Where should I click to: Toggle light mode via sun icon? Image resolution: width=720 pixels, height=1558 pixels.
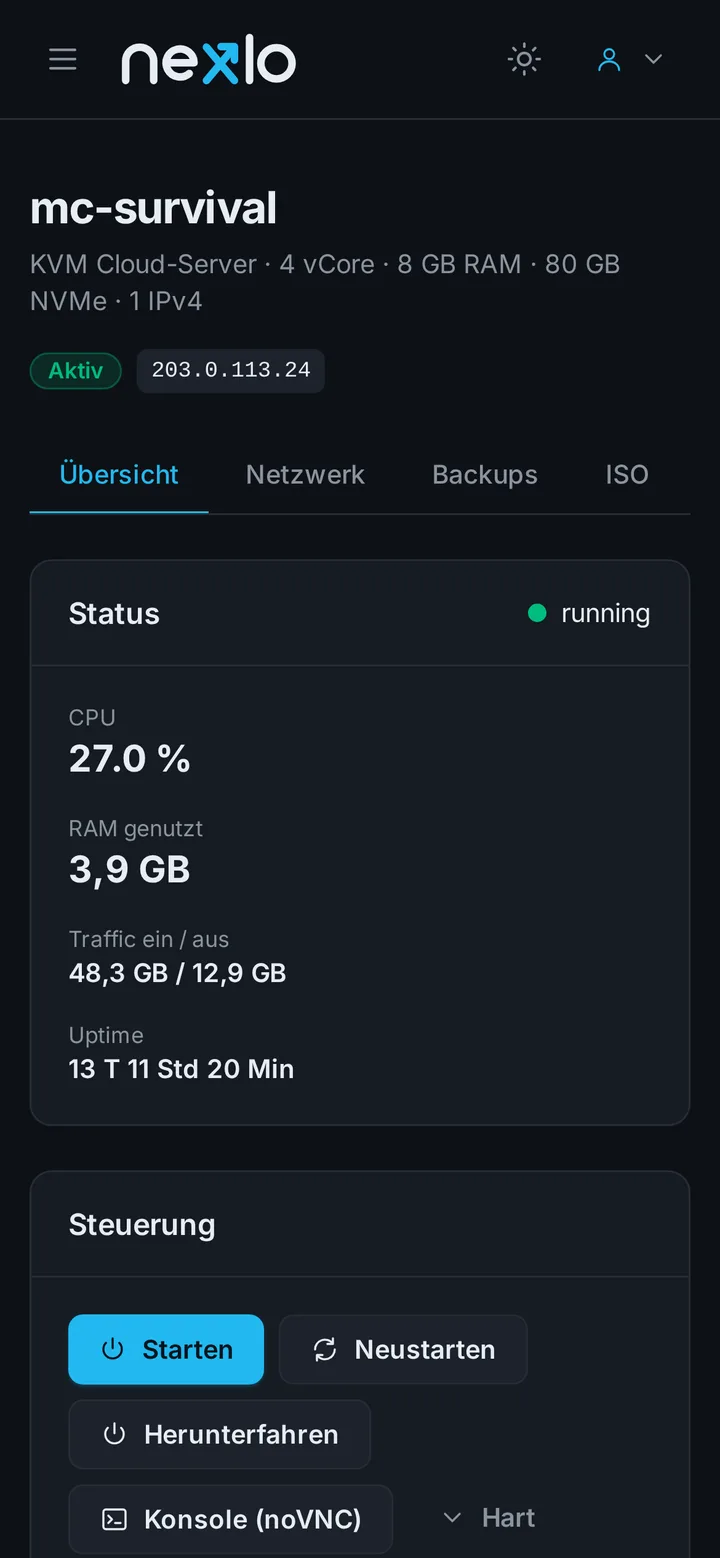click(x=524, y=59)
